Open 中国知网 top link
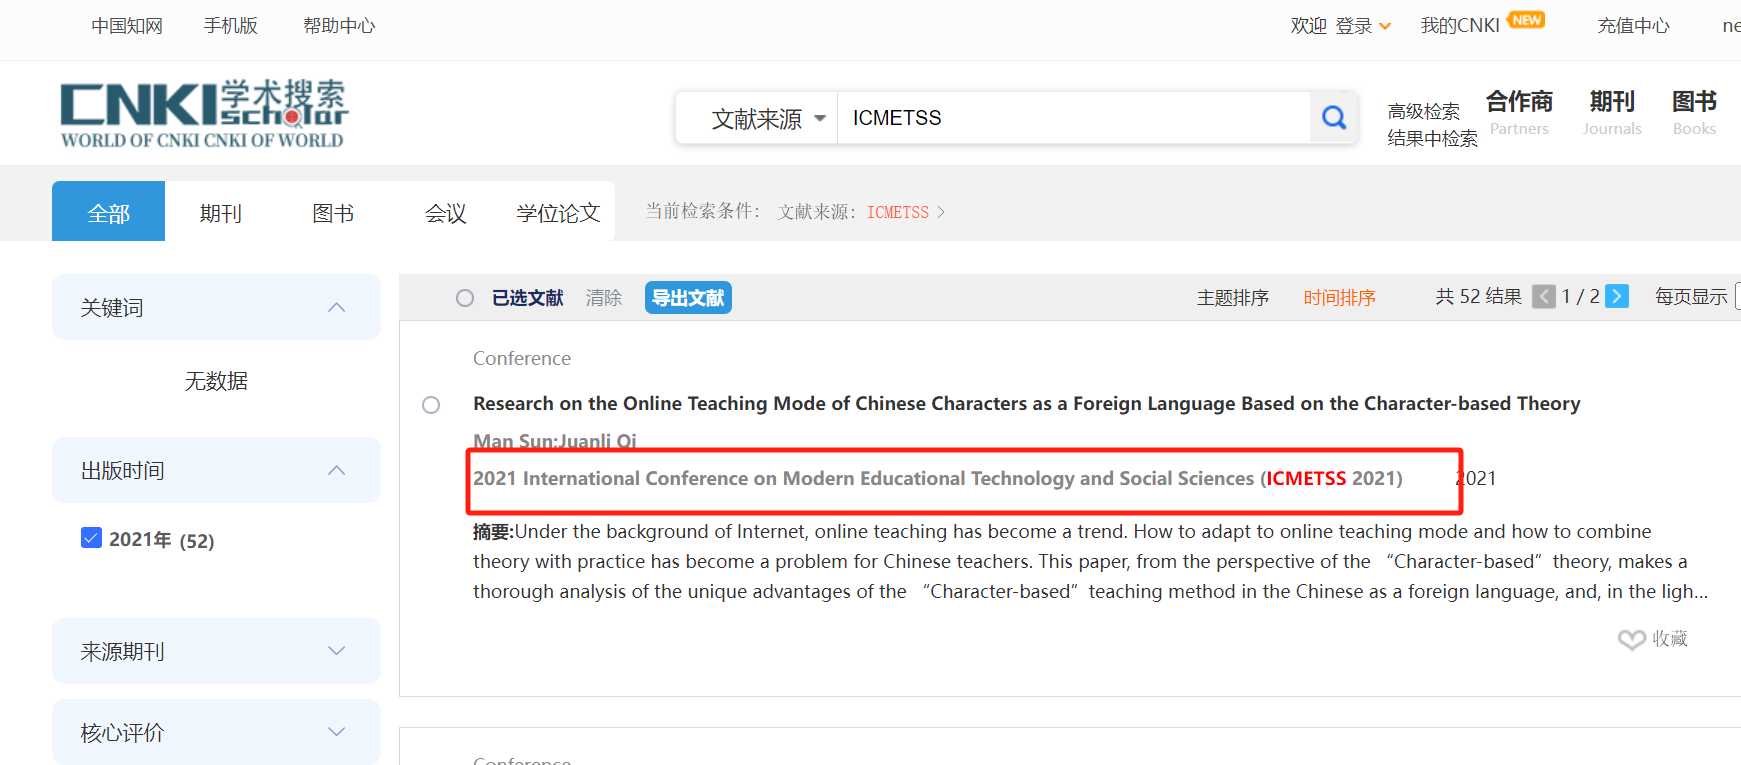This screenshot has height=765, width=1741. pyautogui.click(x=127, y=26)
